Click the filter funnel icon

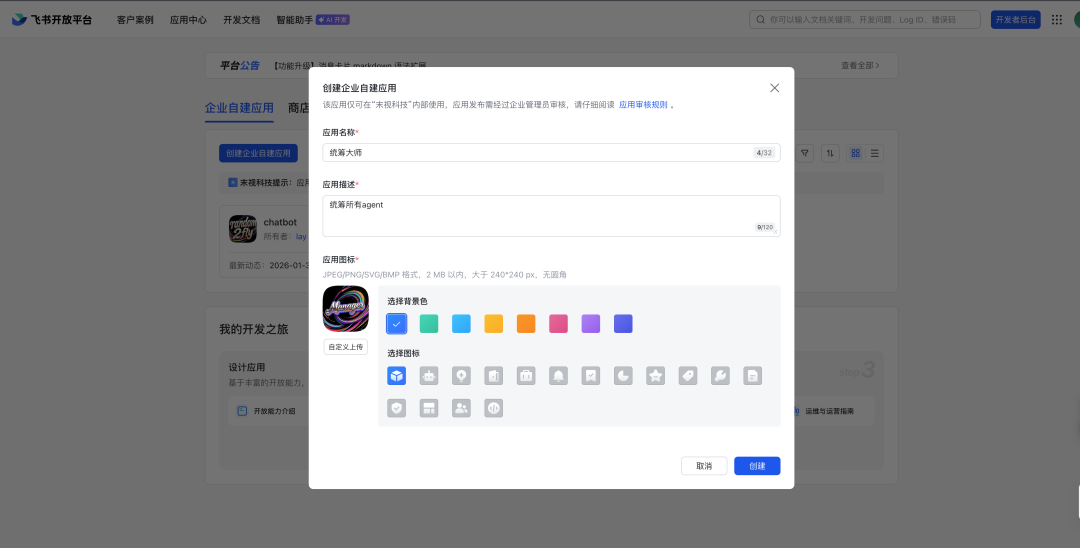point(804,153)
